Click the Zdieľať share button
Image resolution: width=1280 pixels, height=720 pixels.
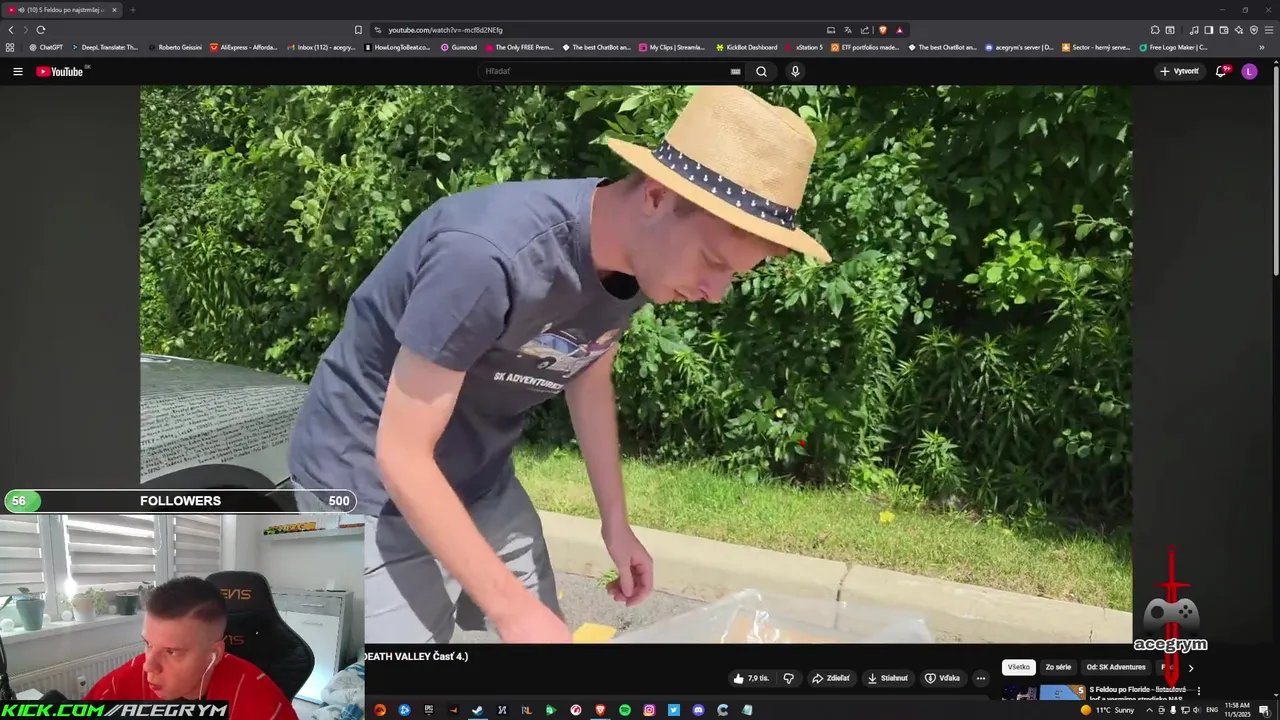[831, 678]
